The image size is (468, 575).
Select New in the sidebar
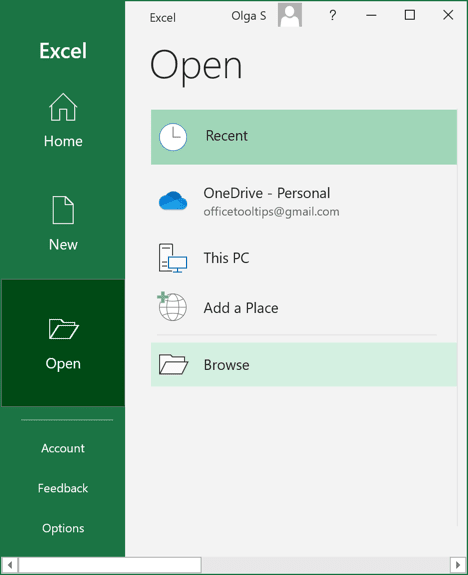pos(63,223)
